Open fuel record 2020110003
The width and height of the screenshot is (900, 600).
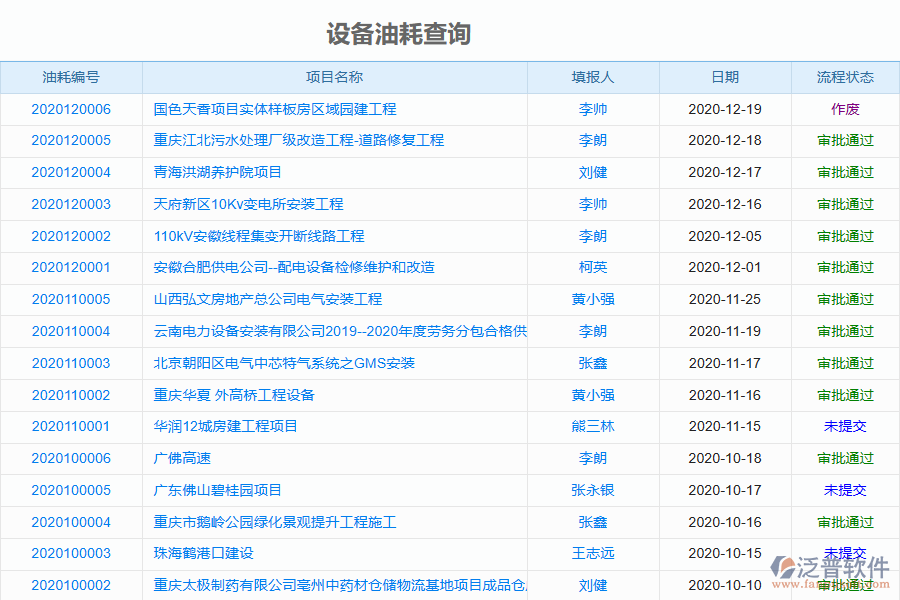tap(71, 363)
